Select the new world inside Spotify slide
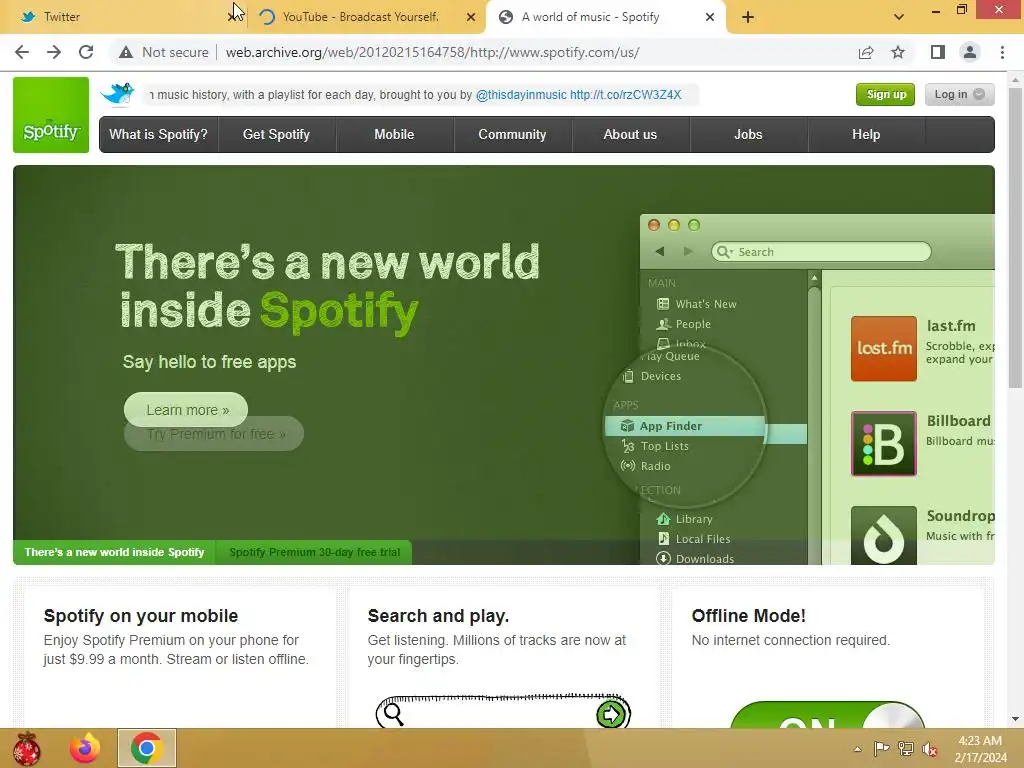 point(114,552)
